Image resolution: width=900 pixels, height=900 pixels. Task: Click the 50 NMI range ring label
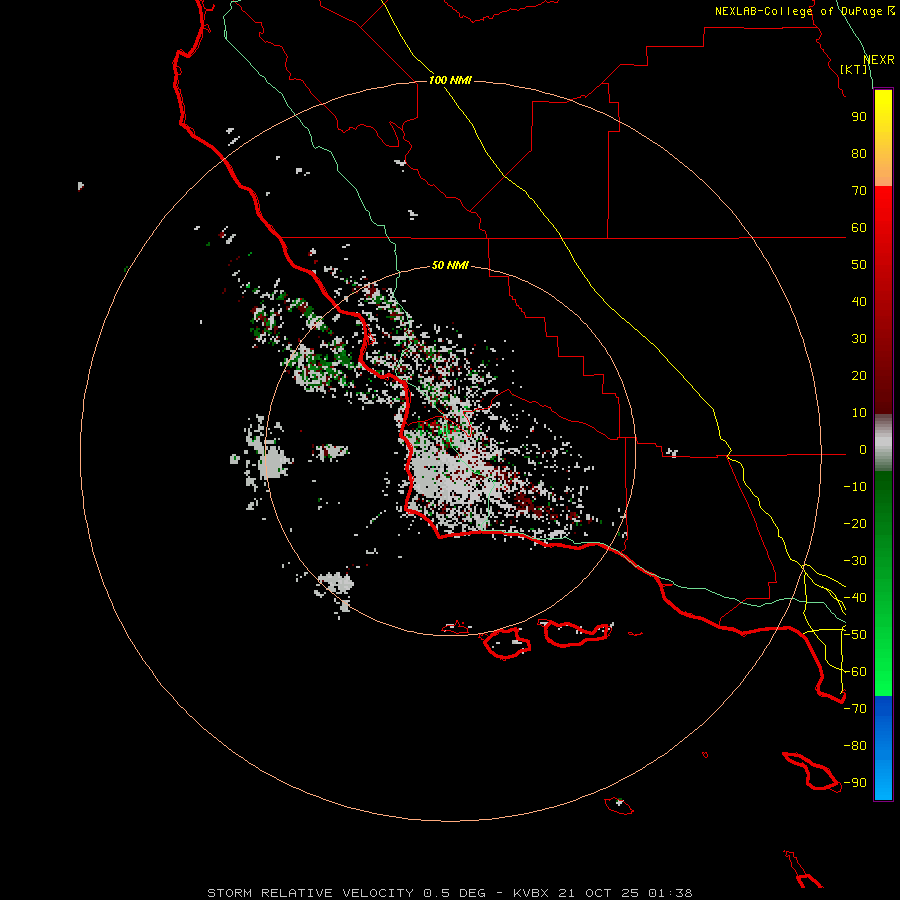(x=450, y=265)
